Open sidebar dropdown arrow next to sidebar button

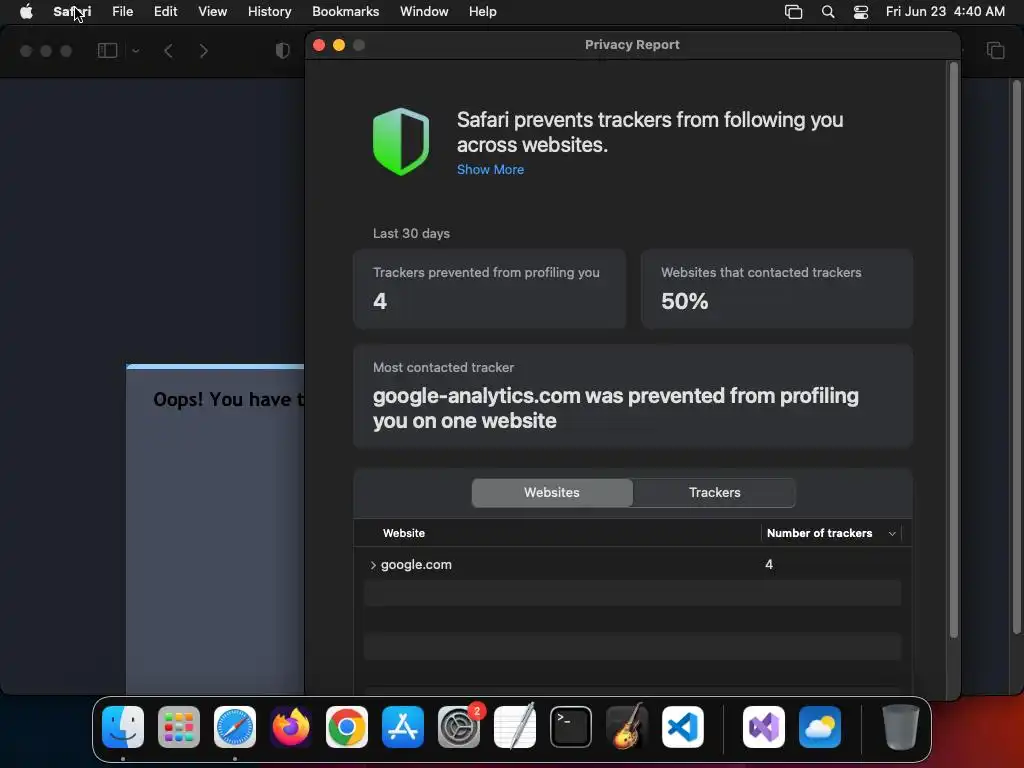click(x=135, y=50)
